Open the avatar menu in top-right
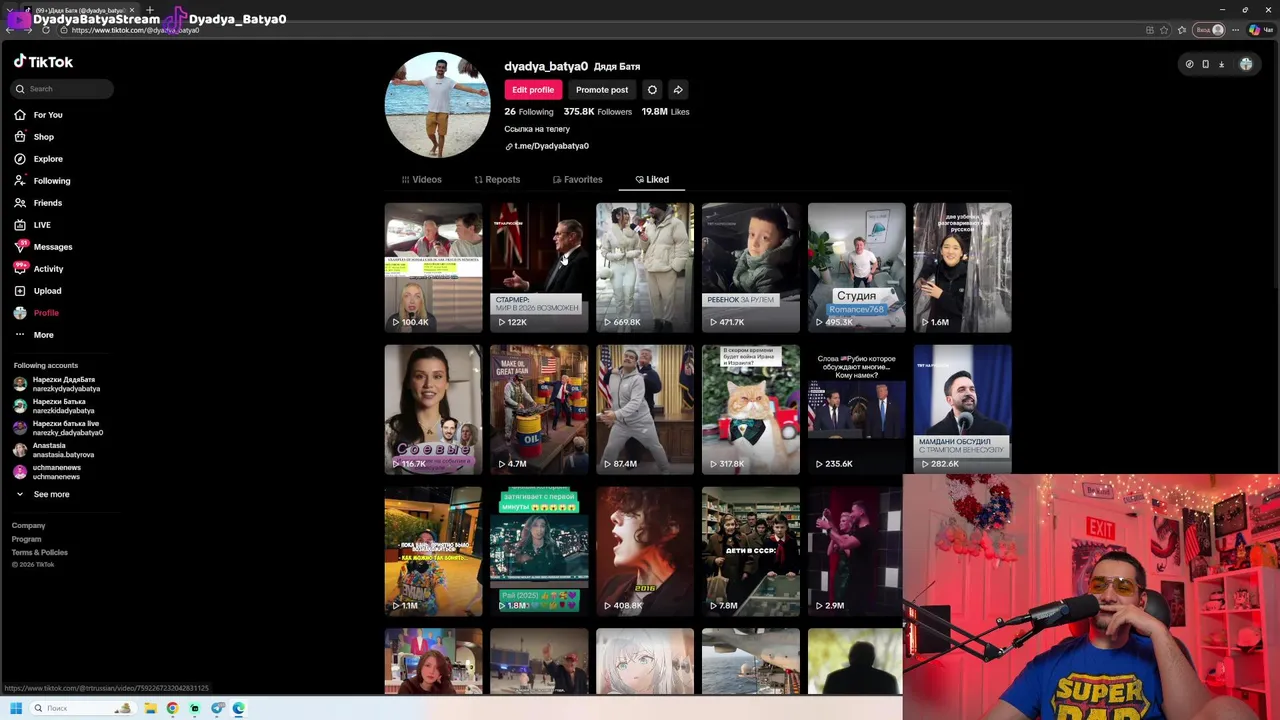Image resolution: width=1280 pixels, height=720 pixels. click(x=1246, y=64)
